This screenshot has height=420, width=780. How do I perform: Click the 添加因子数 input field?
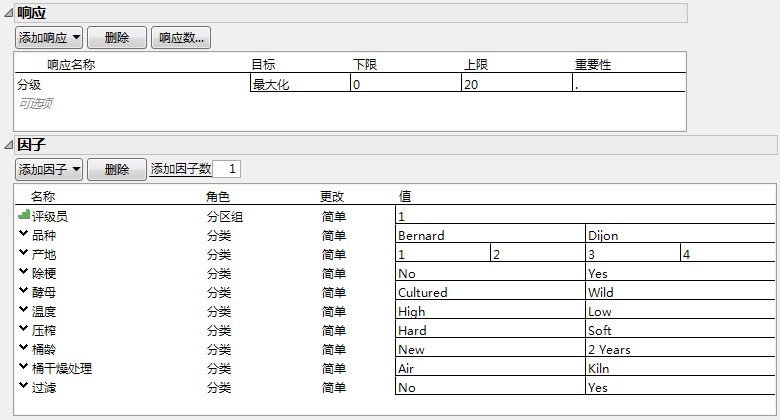tap(226, 169)
